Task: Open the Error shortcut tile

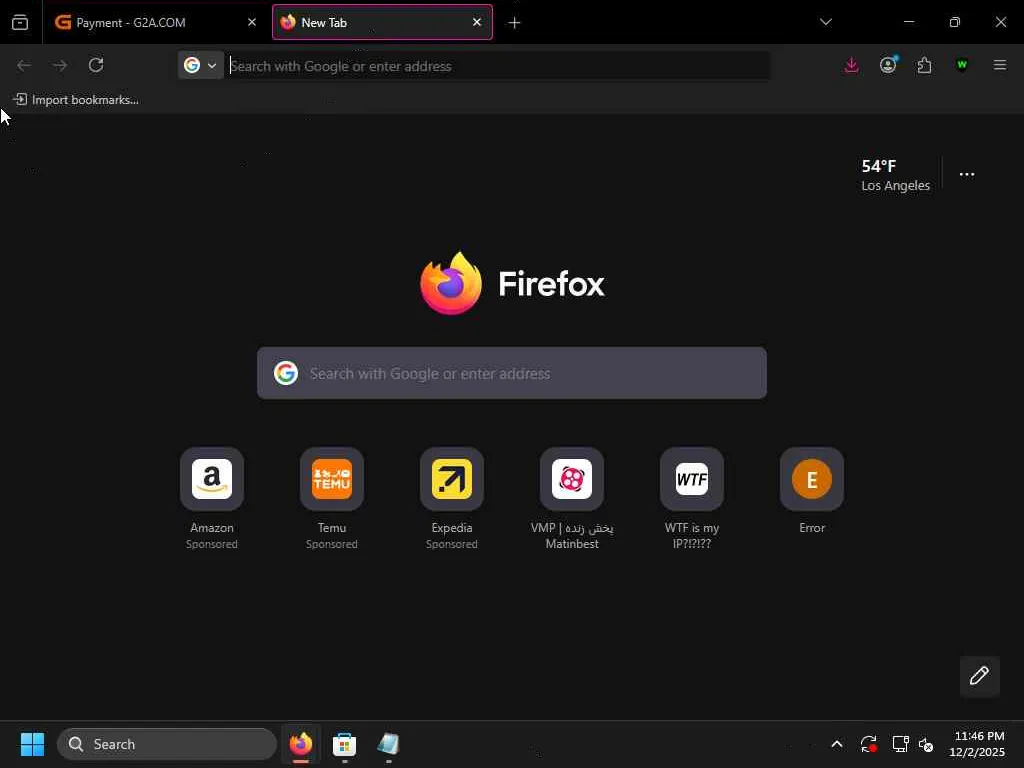Action: [812, 491]
